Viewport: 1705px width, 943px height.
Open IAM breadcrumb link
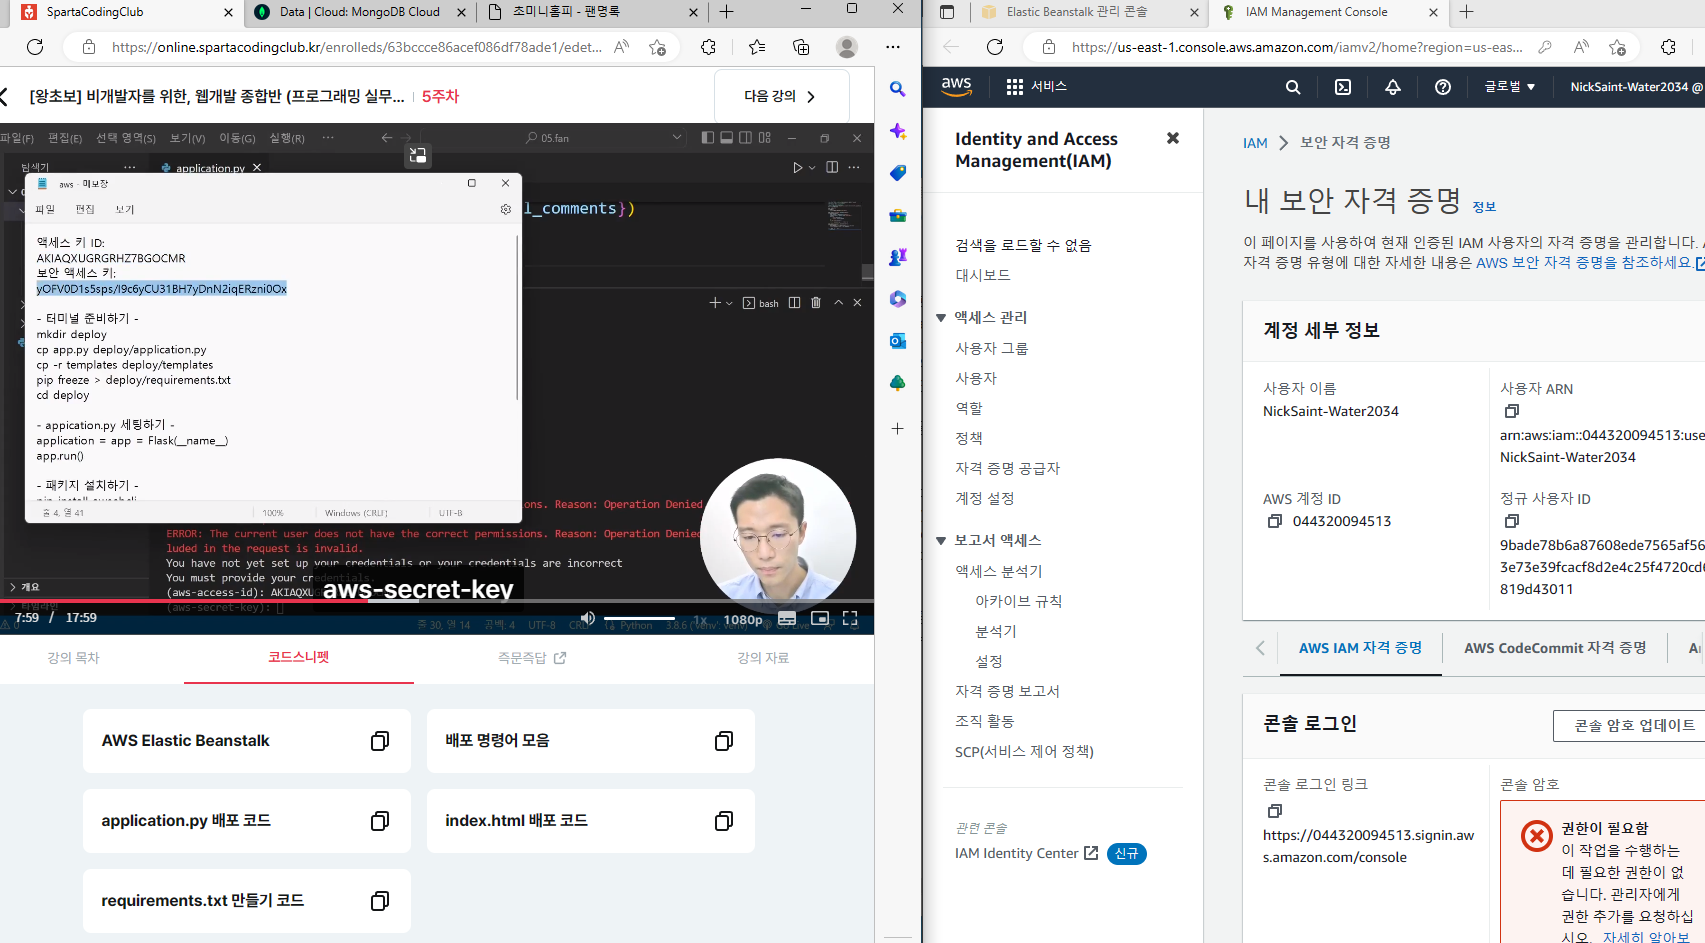coord(1255,143)
